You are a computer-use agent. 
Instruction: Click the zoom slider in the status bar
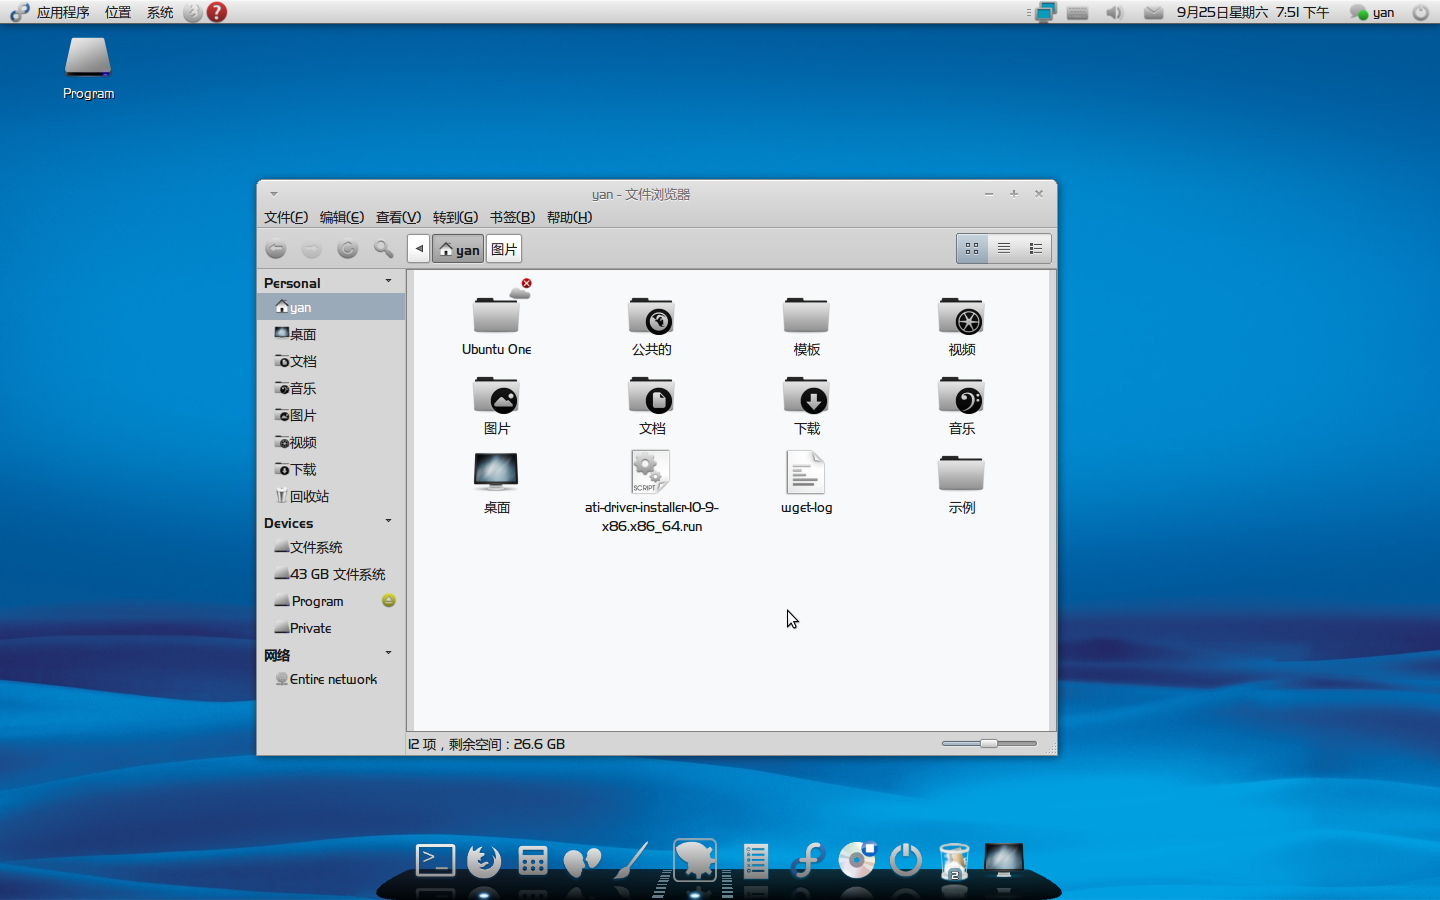[x=989, y=743]
